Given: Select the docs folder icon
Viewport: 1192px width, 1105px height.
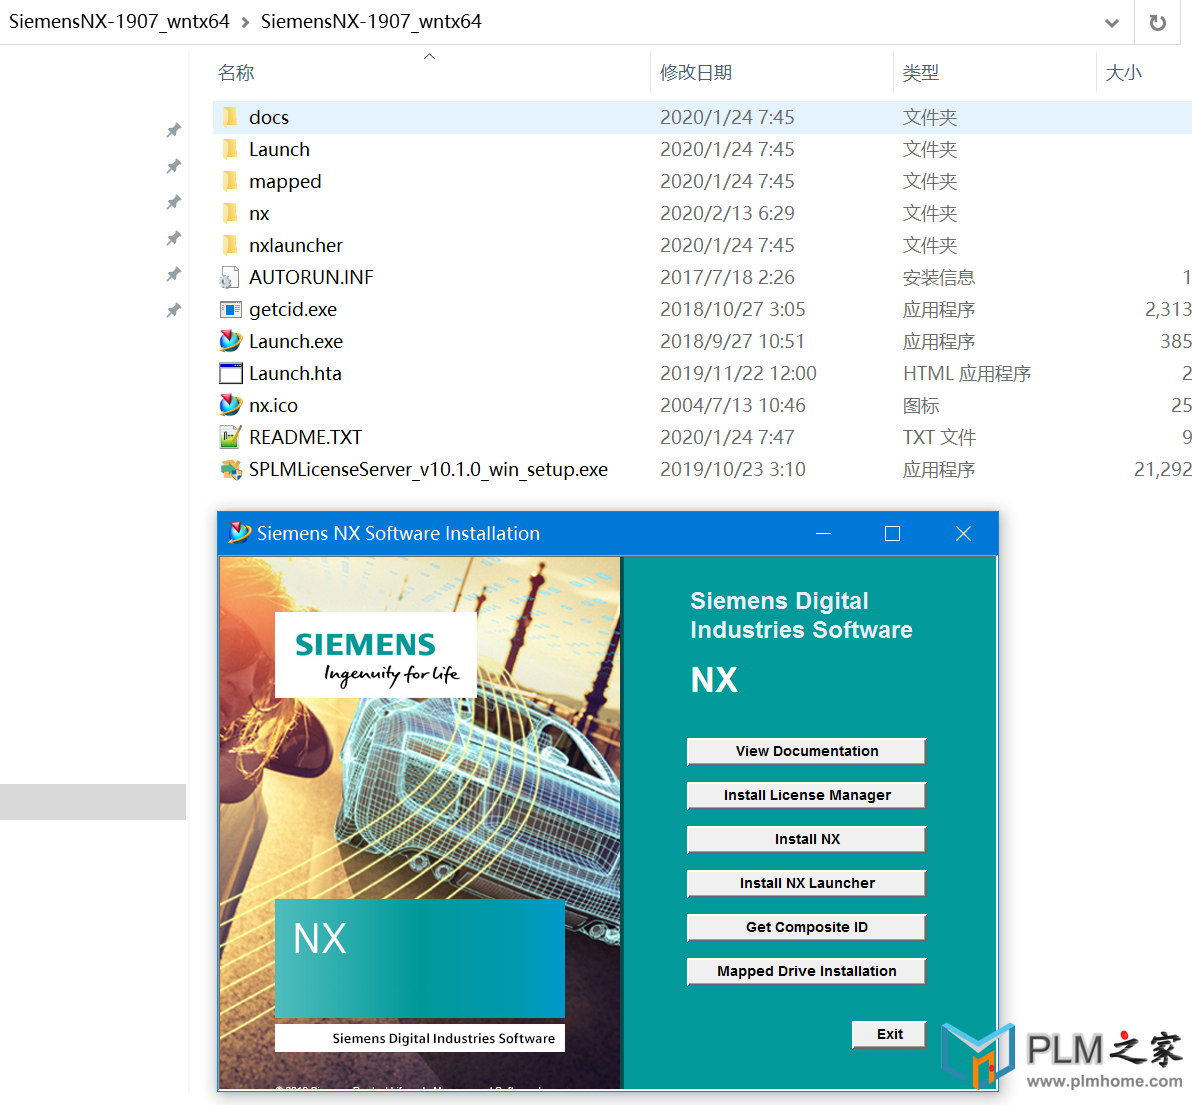Looking at the screenshot, I should click(x=230, y=117).
